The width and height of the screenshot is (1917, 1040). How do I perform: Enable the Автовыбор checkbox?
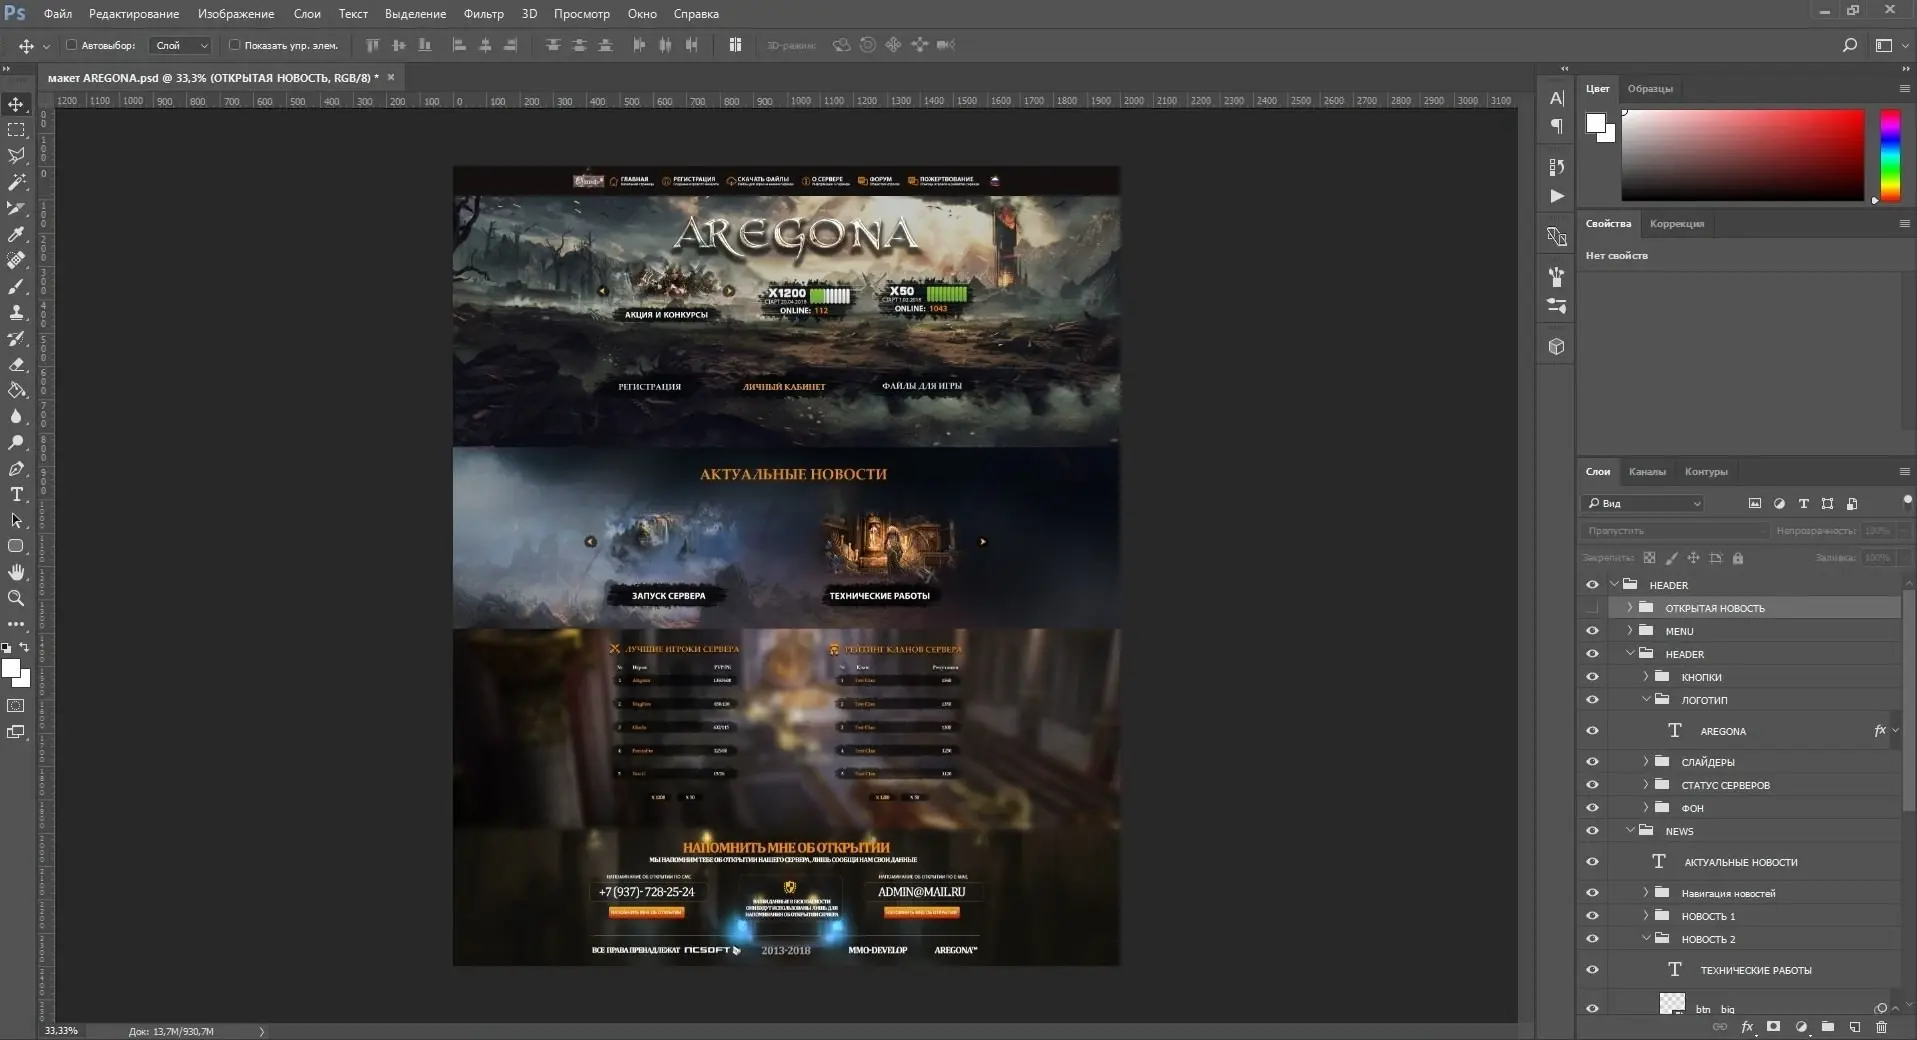pos(71,45)
